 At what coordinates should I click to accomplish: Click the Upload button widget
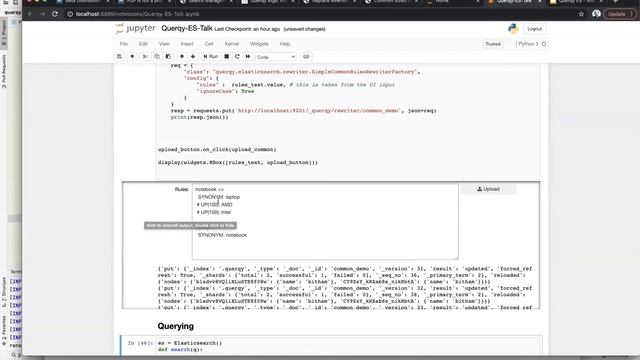coord(489,189)
